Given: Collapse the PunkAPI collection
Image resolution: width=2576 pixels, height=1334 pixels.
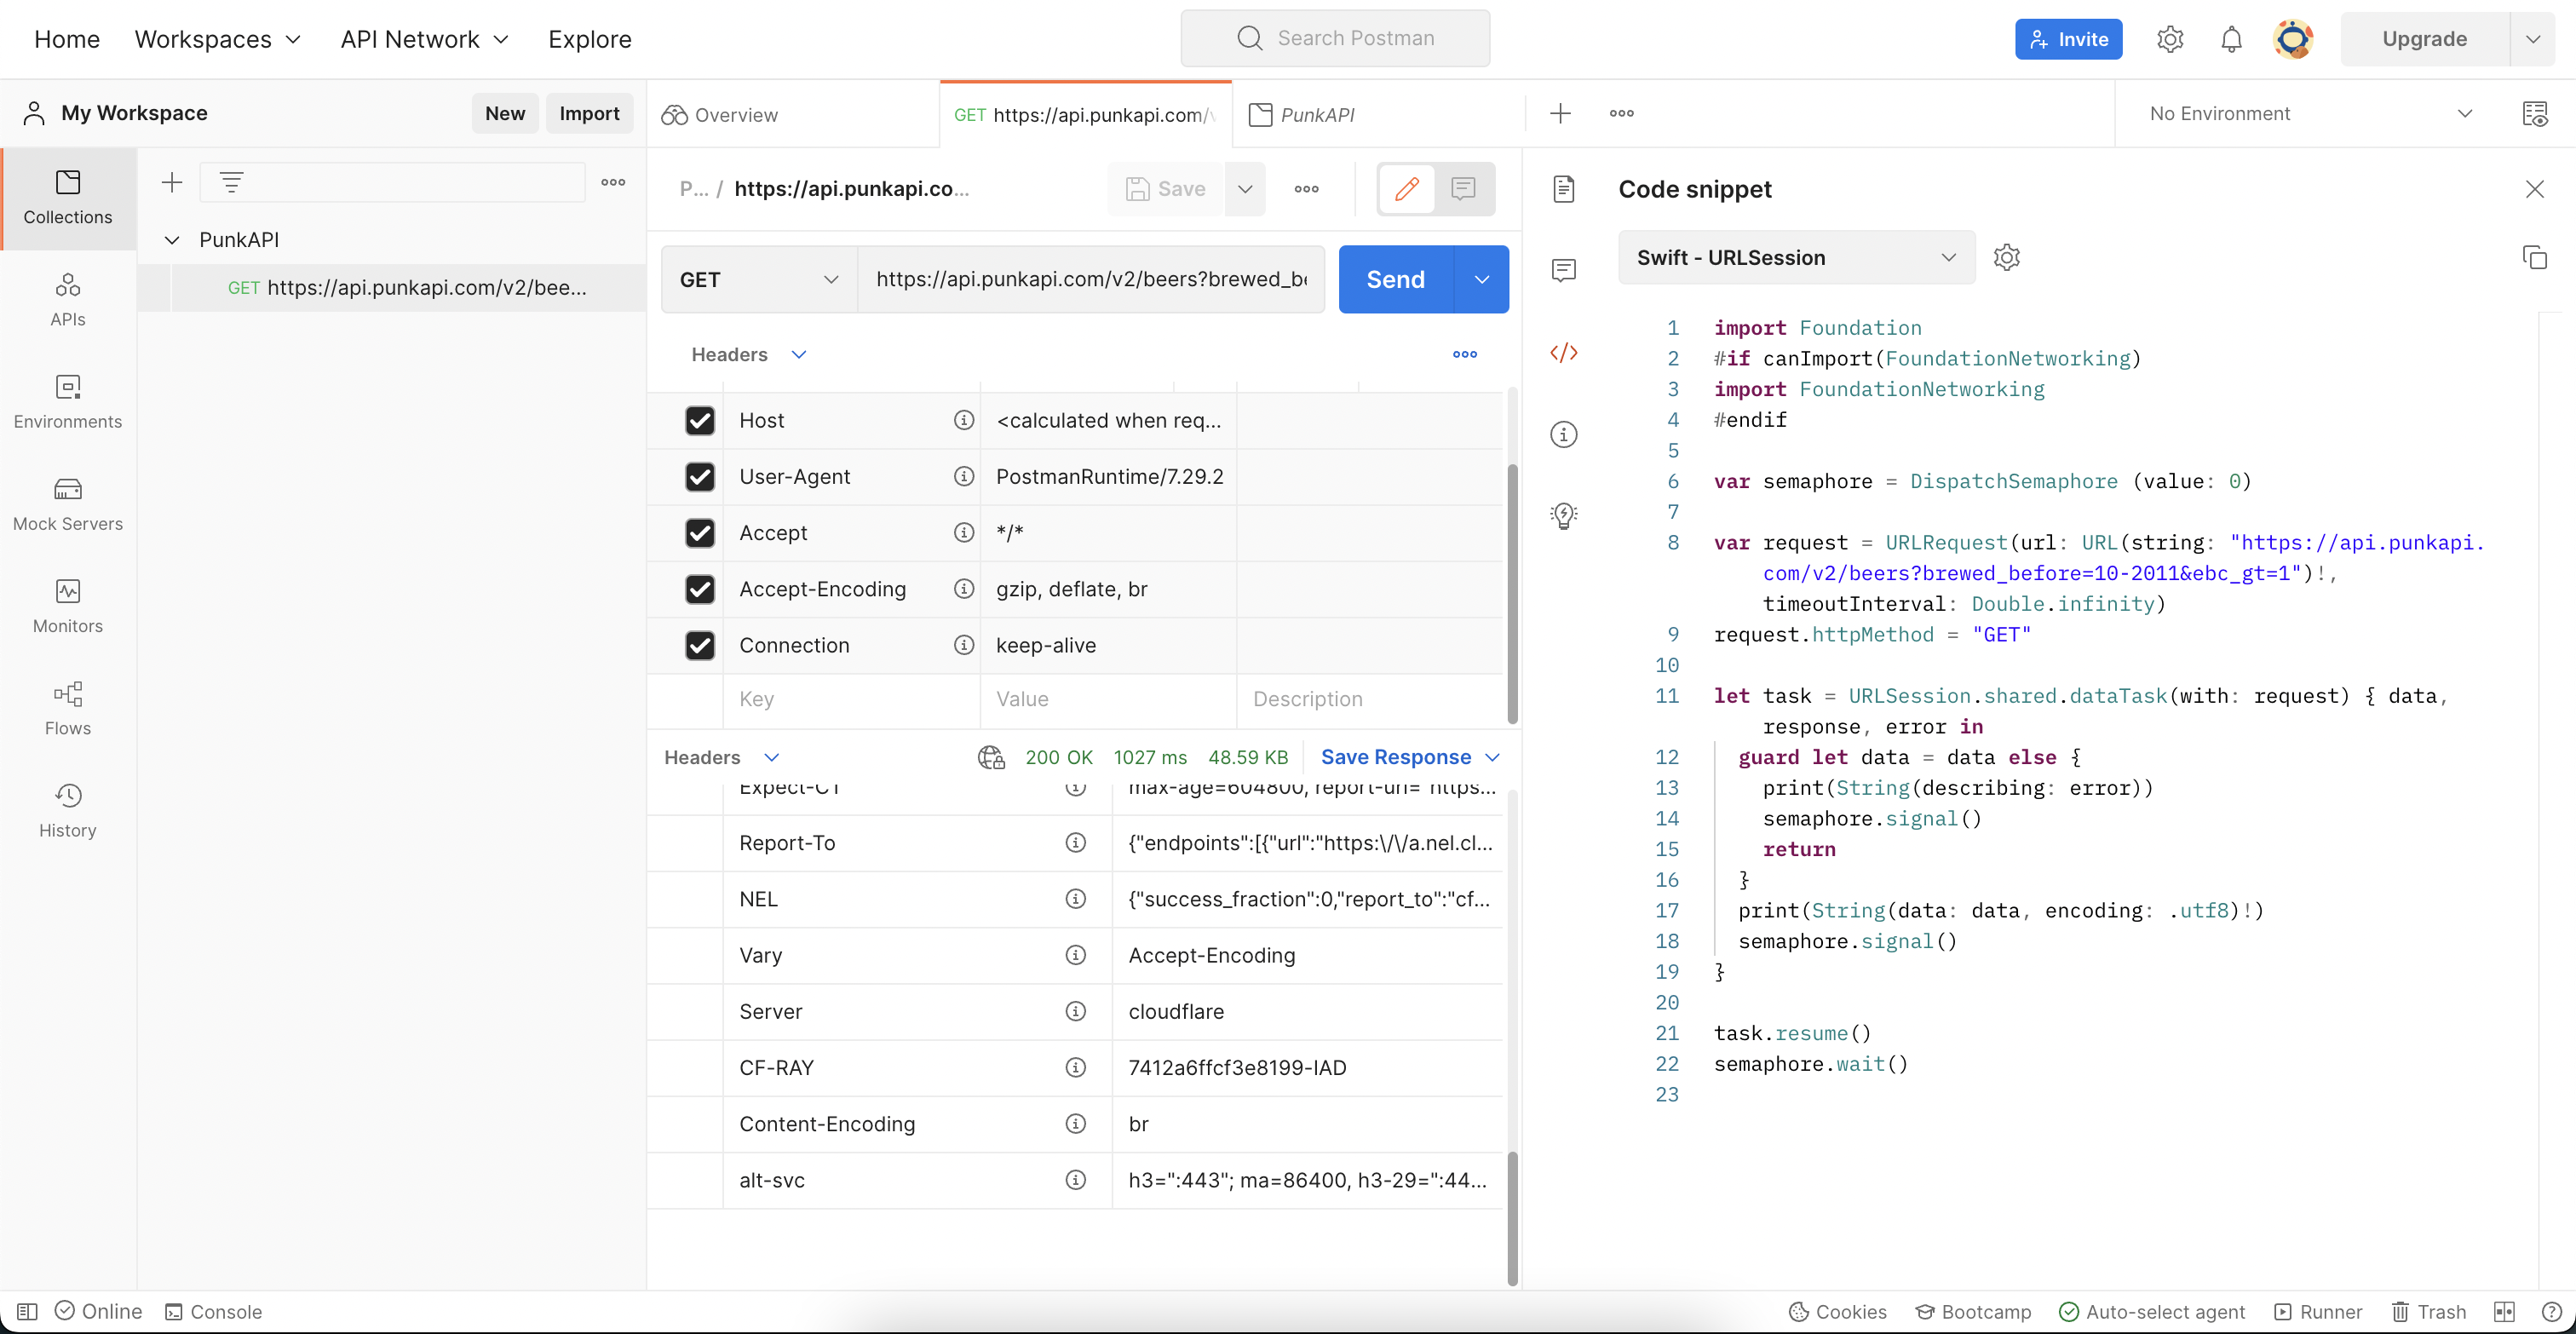Looking at the screenshot, I should pyautogui.click(x=172, y=240).
